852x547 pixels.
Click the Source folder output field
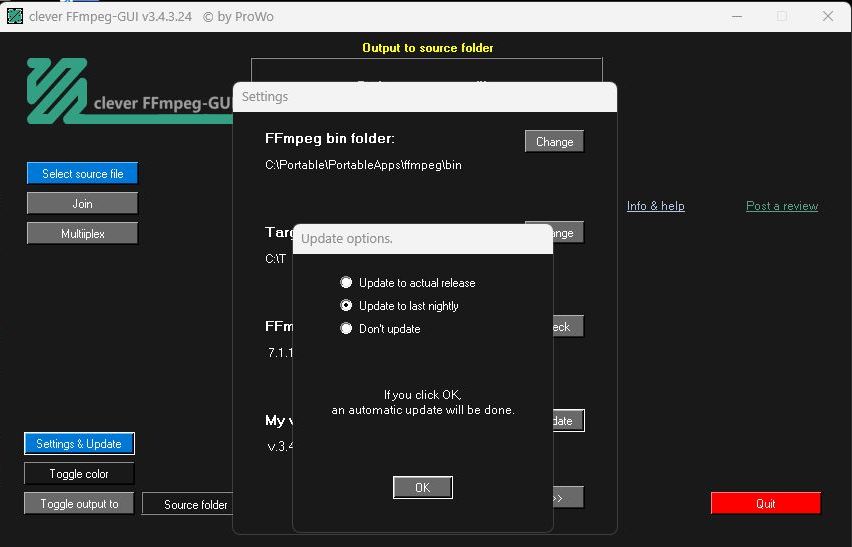[188, 504]
